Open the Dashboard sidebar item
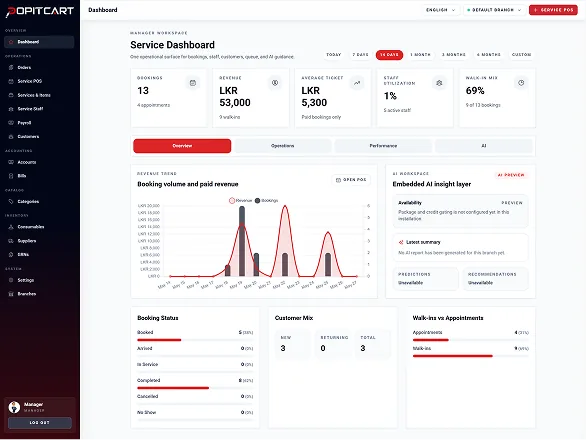Screen dimensions: 586x440 click(x=39, y=42)
